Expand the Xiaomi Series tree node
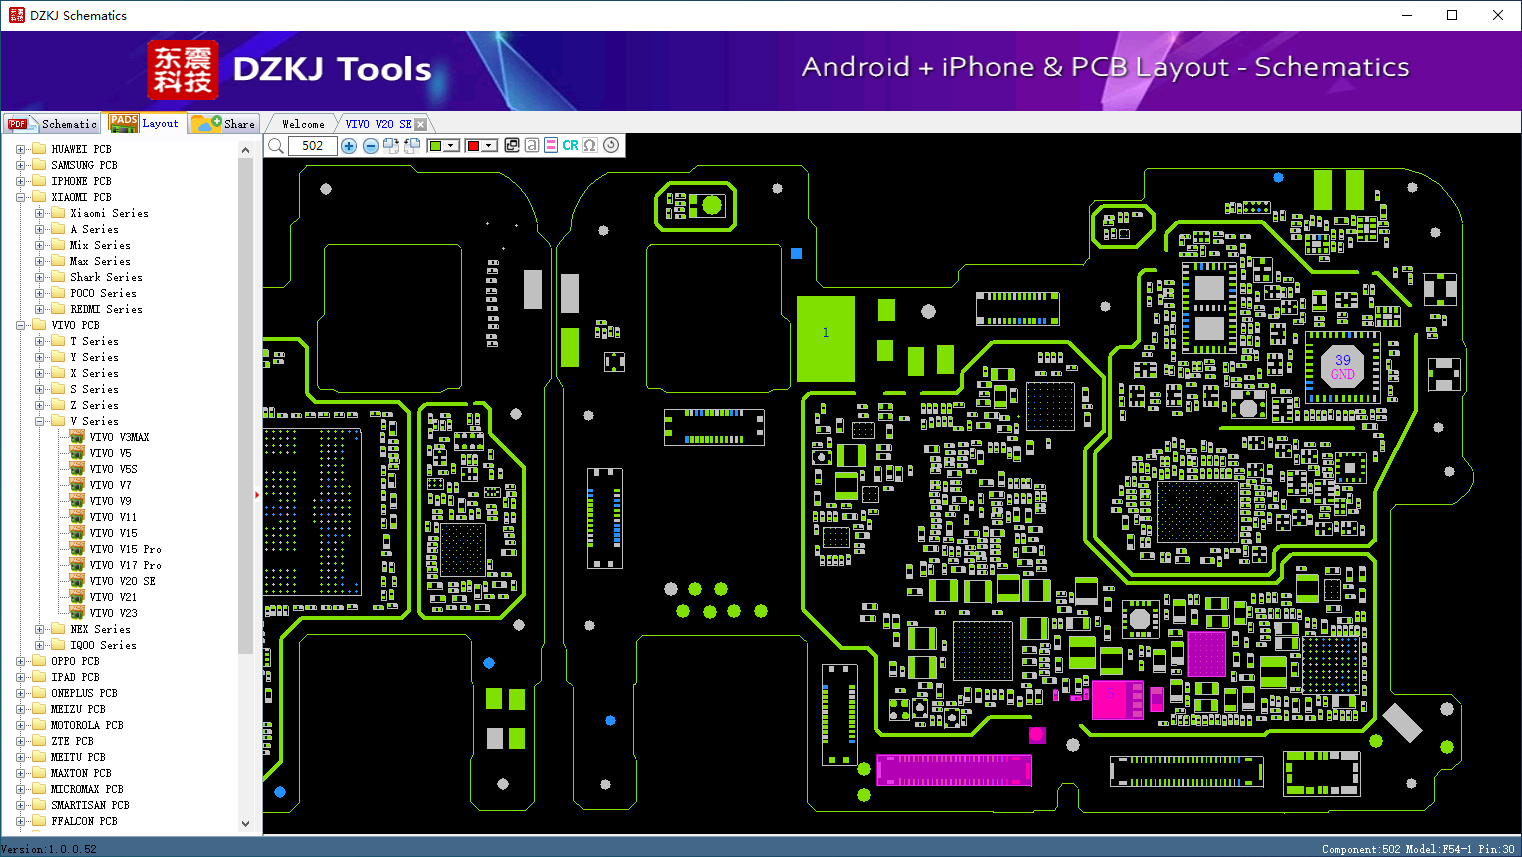Screen dimensions: 1522x857 [x=39, y=213]
